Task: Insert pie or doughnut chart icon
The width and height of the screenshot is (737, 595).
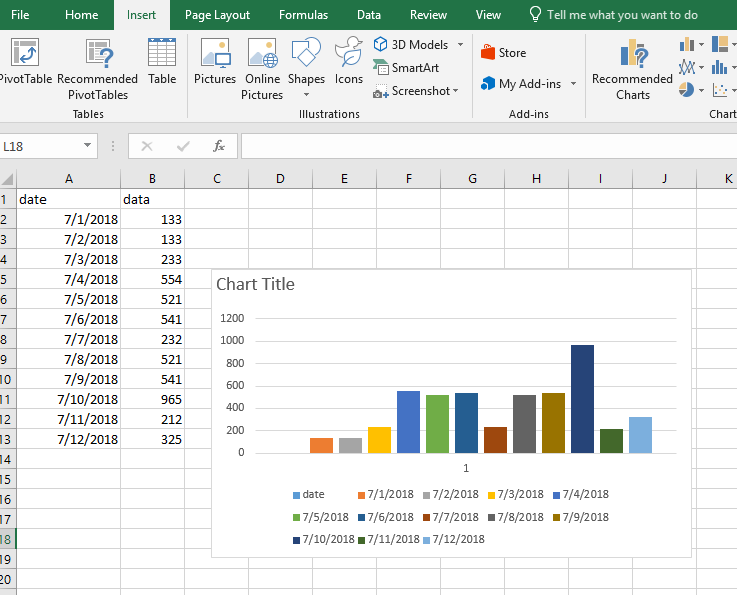Action: 687,89
